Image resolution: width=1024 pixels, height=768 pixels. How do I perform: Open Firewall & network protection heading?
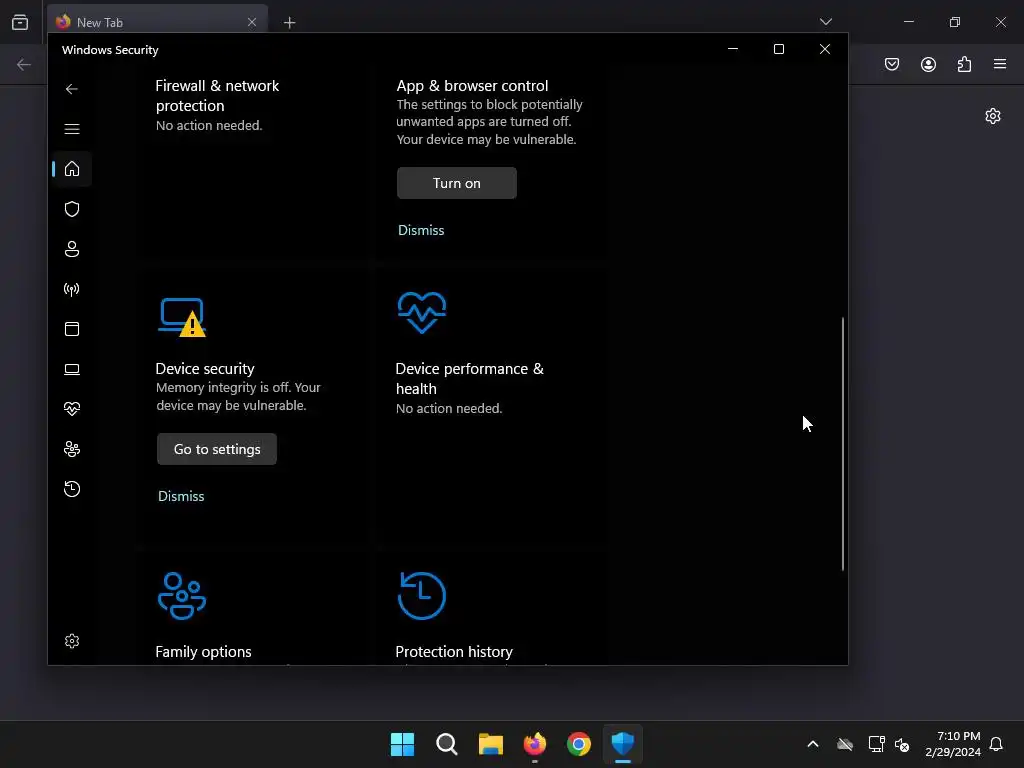tap(217, 96)
